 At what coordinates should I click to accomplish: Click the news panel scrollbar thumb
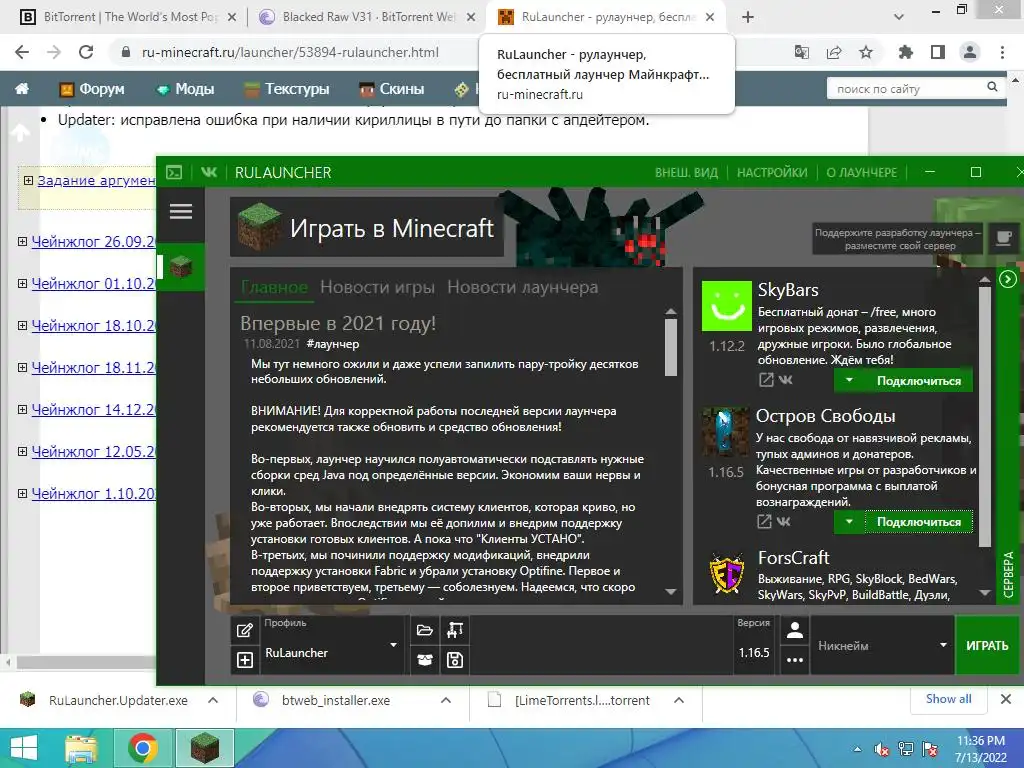click(671, 347)
